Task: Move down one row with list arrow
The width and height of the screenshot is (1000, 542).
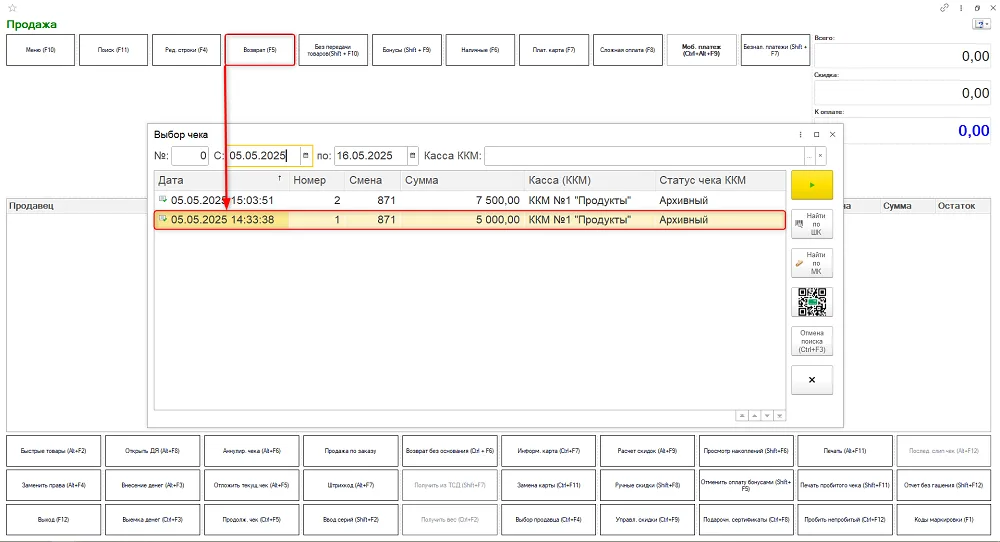Action: coord(767,416)
